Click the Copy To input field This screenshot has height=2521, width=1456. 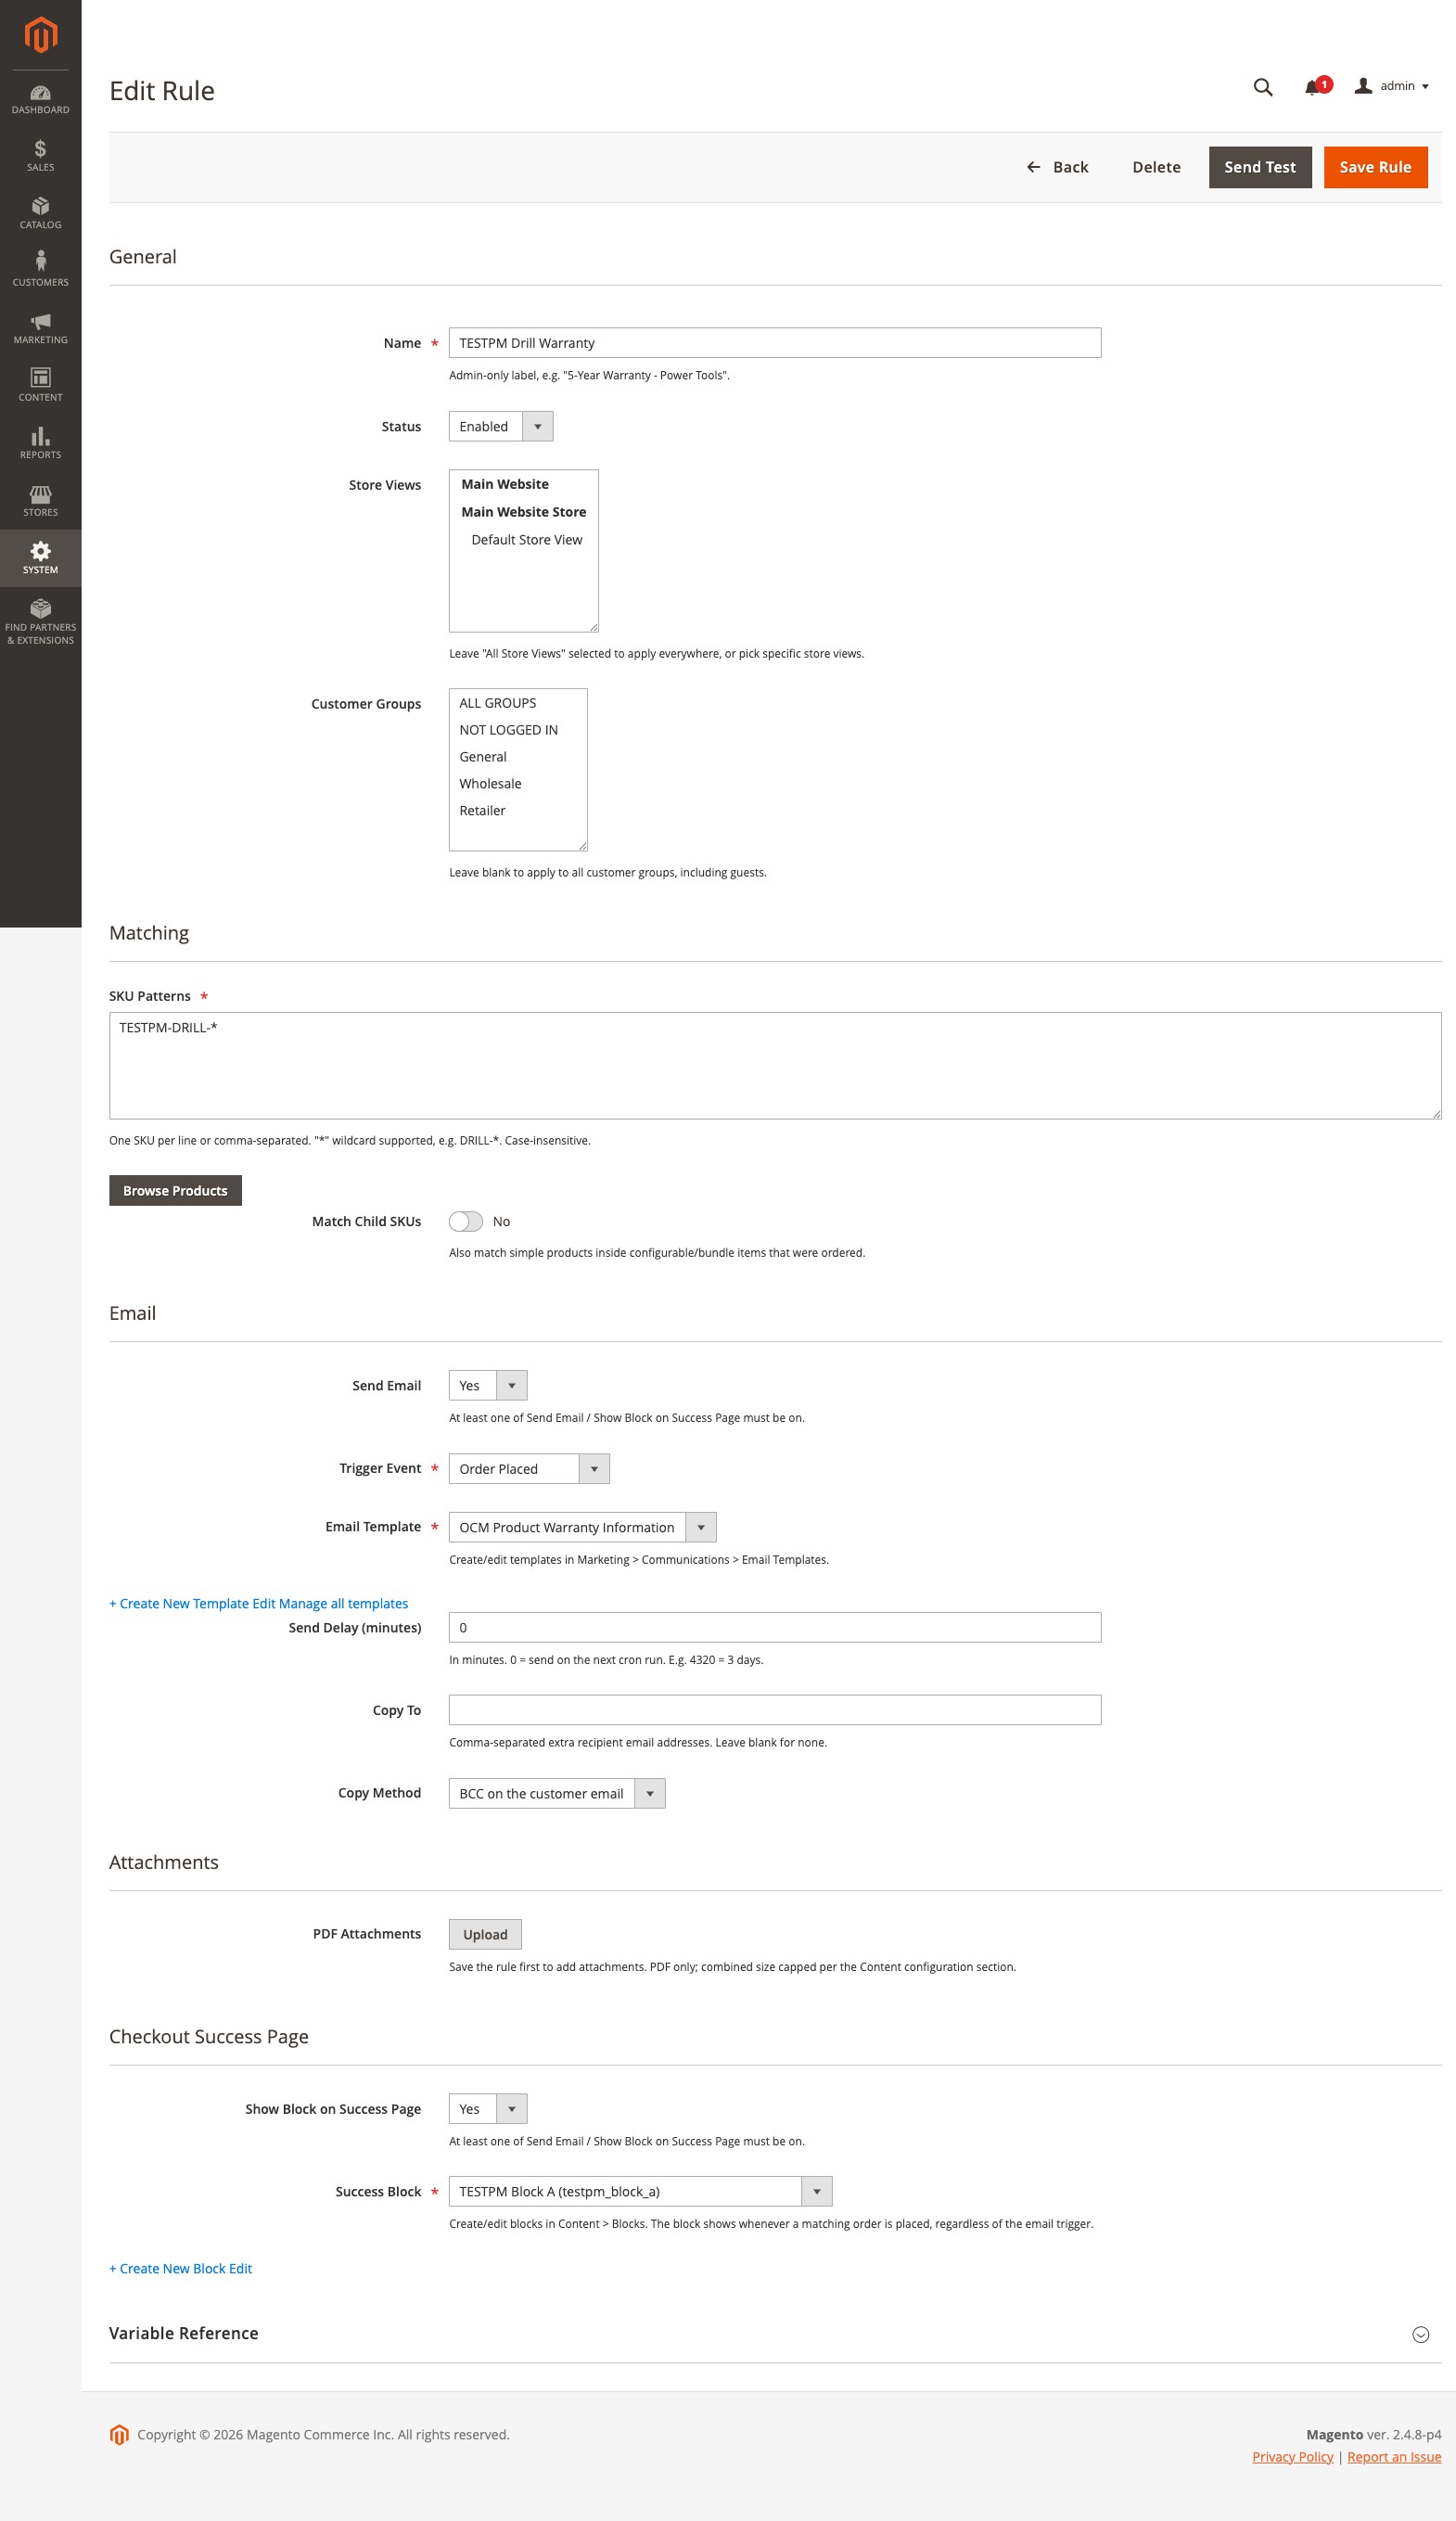coord(775,1710)
